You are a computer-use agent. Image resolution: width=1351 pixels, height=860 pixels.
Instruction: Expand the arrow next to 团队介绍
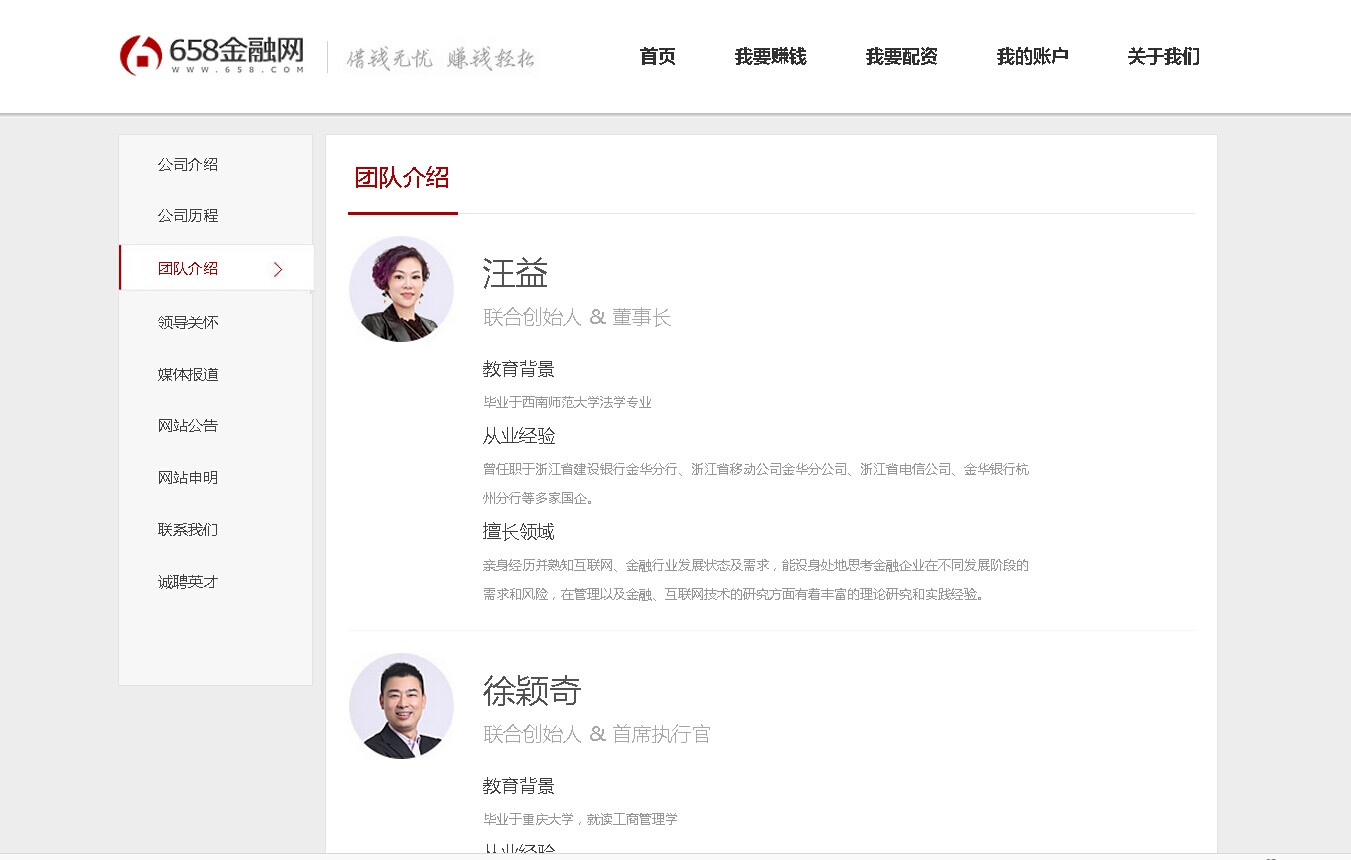(x=277, y=268)
